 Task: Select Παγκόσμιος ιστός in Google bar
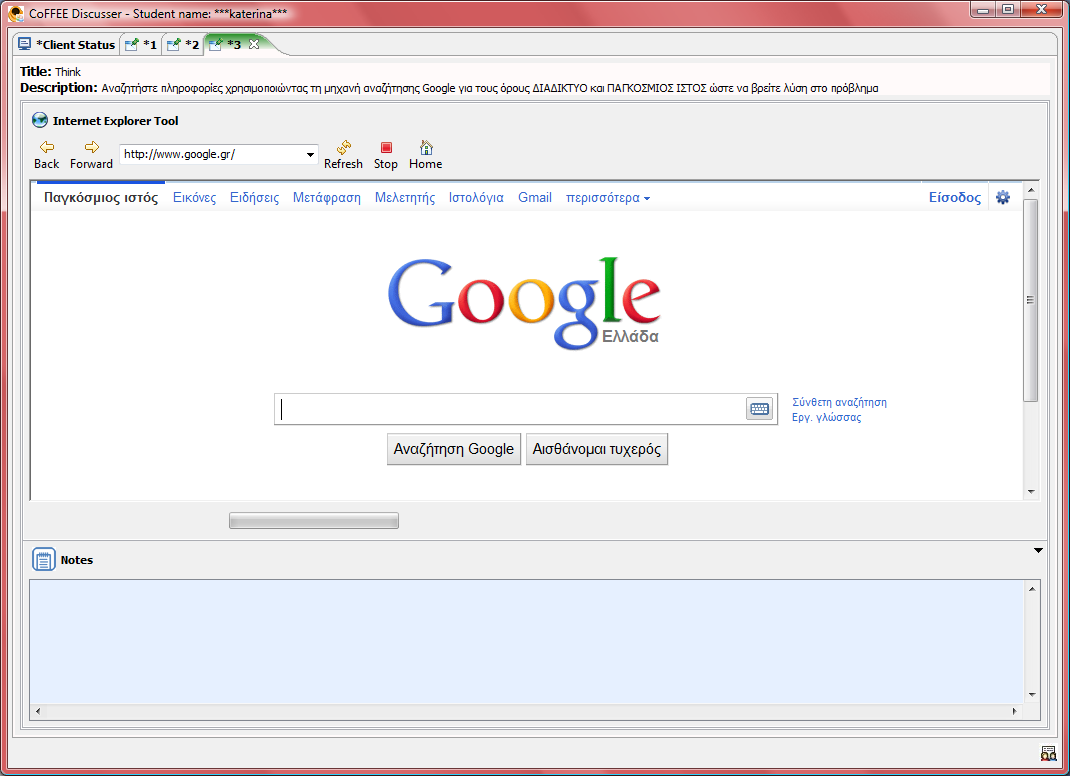pyautogui.click(x=101, y=198)
